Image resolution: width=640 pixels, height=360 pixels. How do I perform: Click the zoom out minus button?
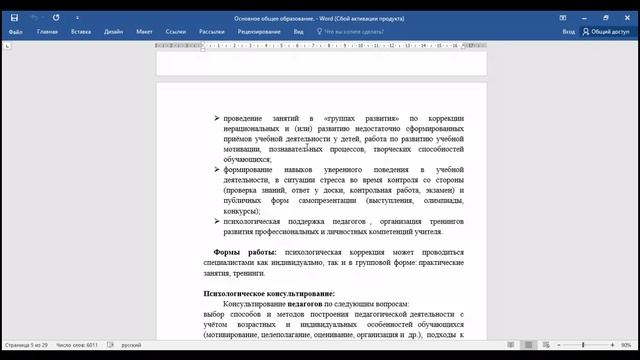[x=559, y=345]
